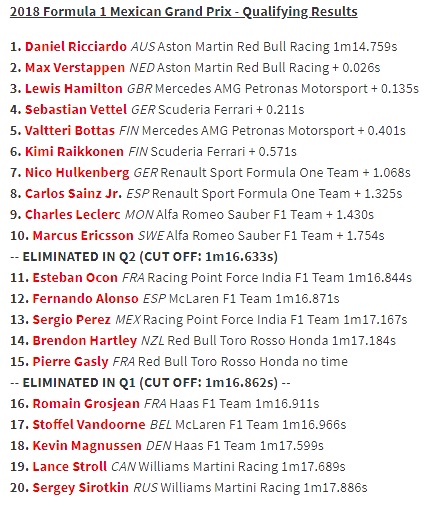Select Charles Leclerc's name link

(x=73, y=215)
